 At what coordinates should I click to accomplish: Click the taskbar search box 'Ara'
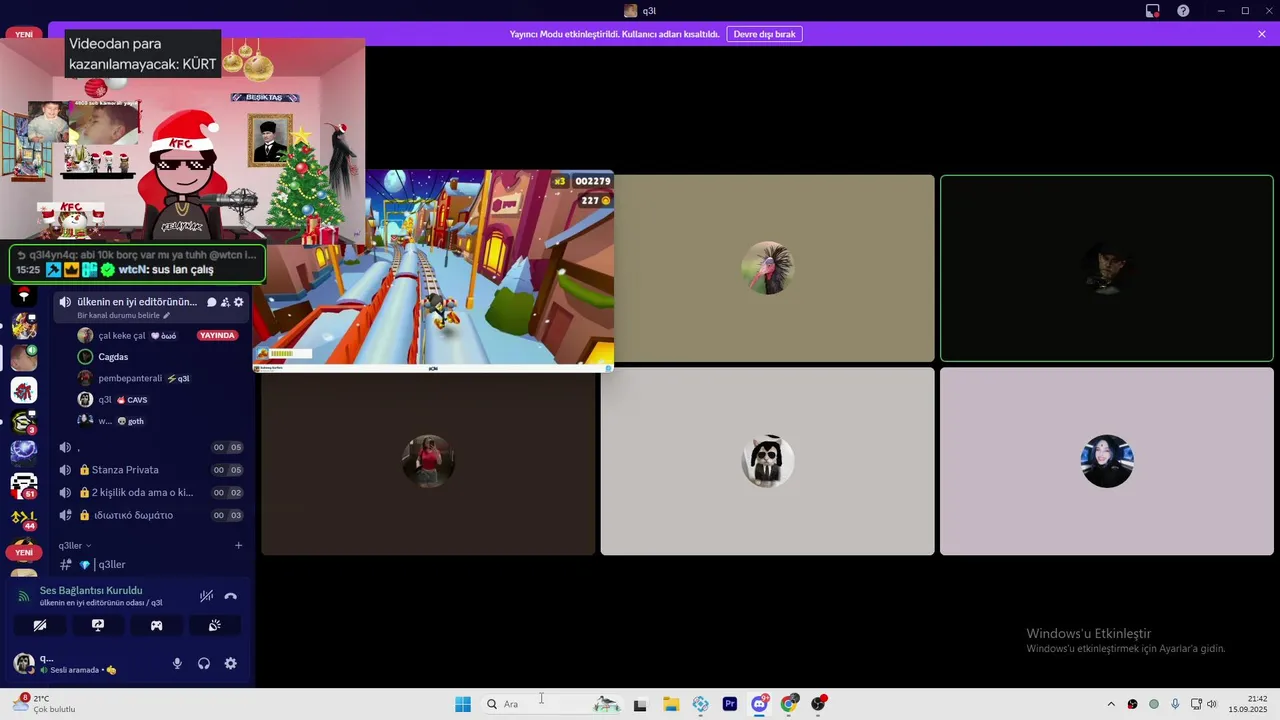[x=552, y=704]
